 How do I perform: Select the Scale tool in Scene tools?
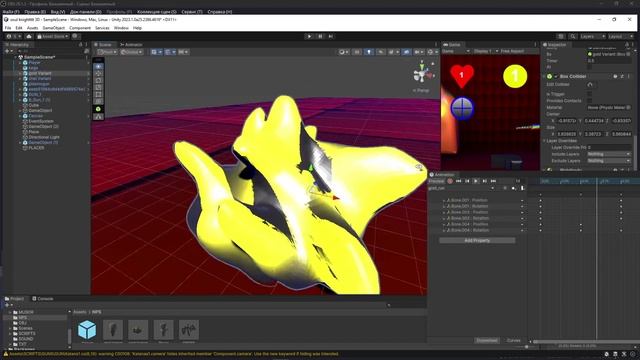point(98,87)
